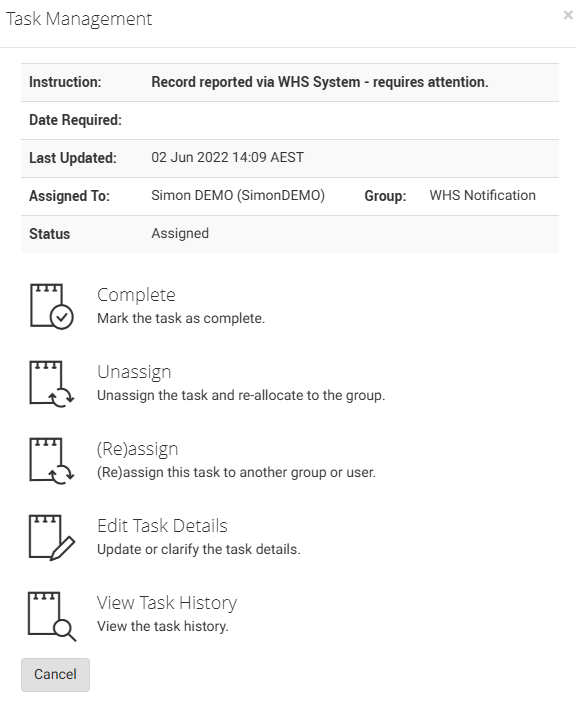Choose the (Re)assign heading

pos(138,449)
